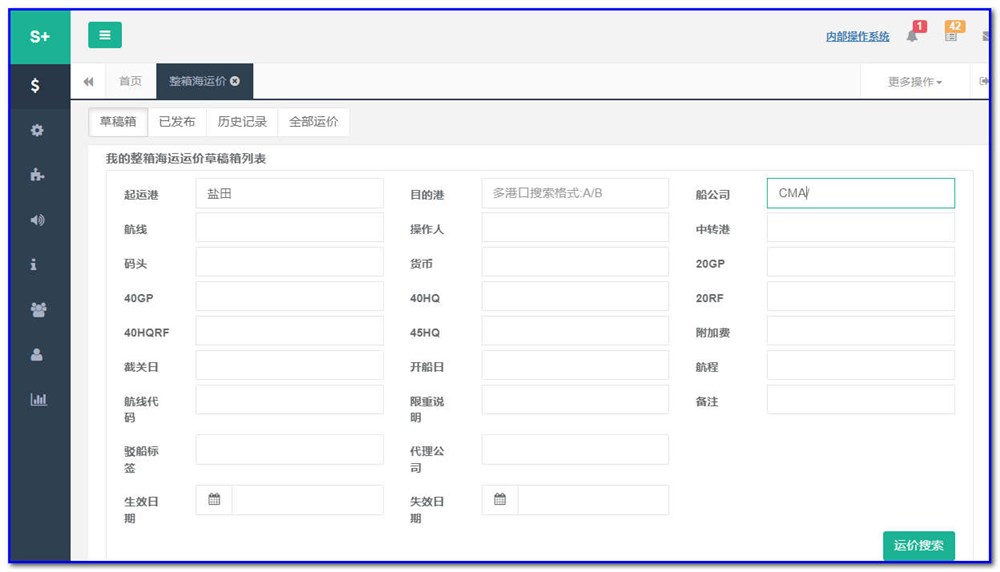
Task: Click calendar icon for 失效日期
Action: click(500, 499)
